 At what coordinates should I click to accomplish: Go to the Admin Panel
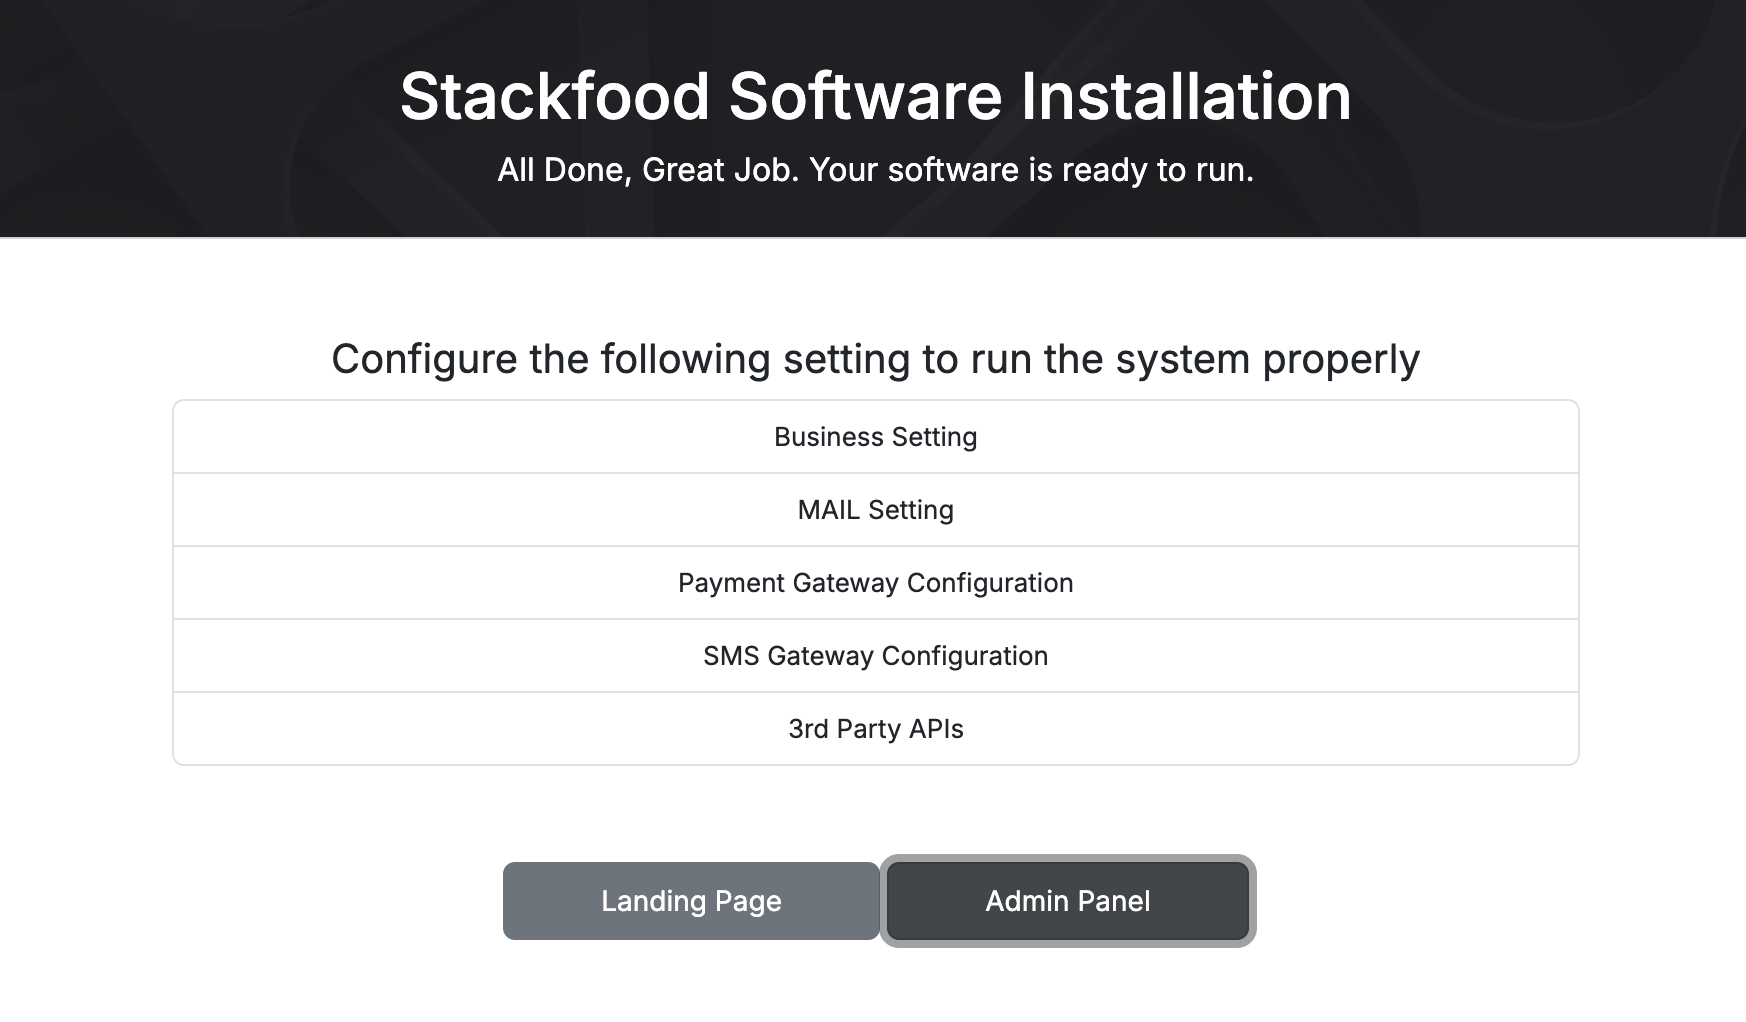click(x=1068, y=901)
